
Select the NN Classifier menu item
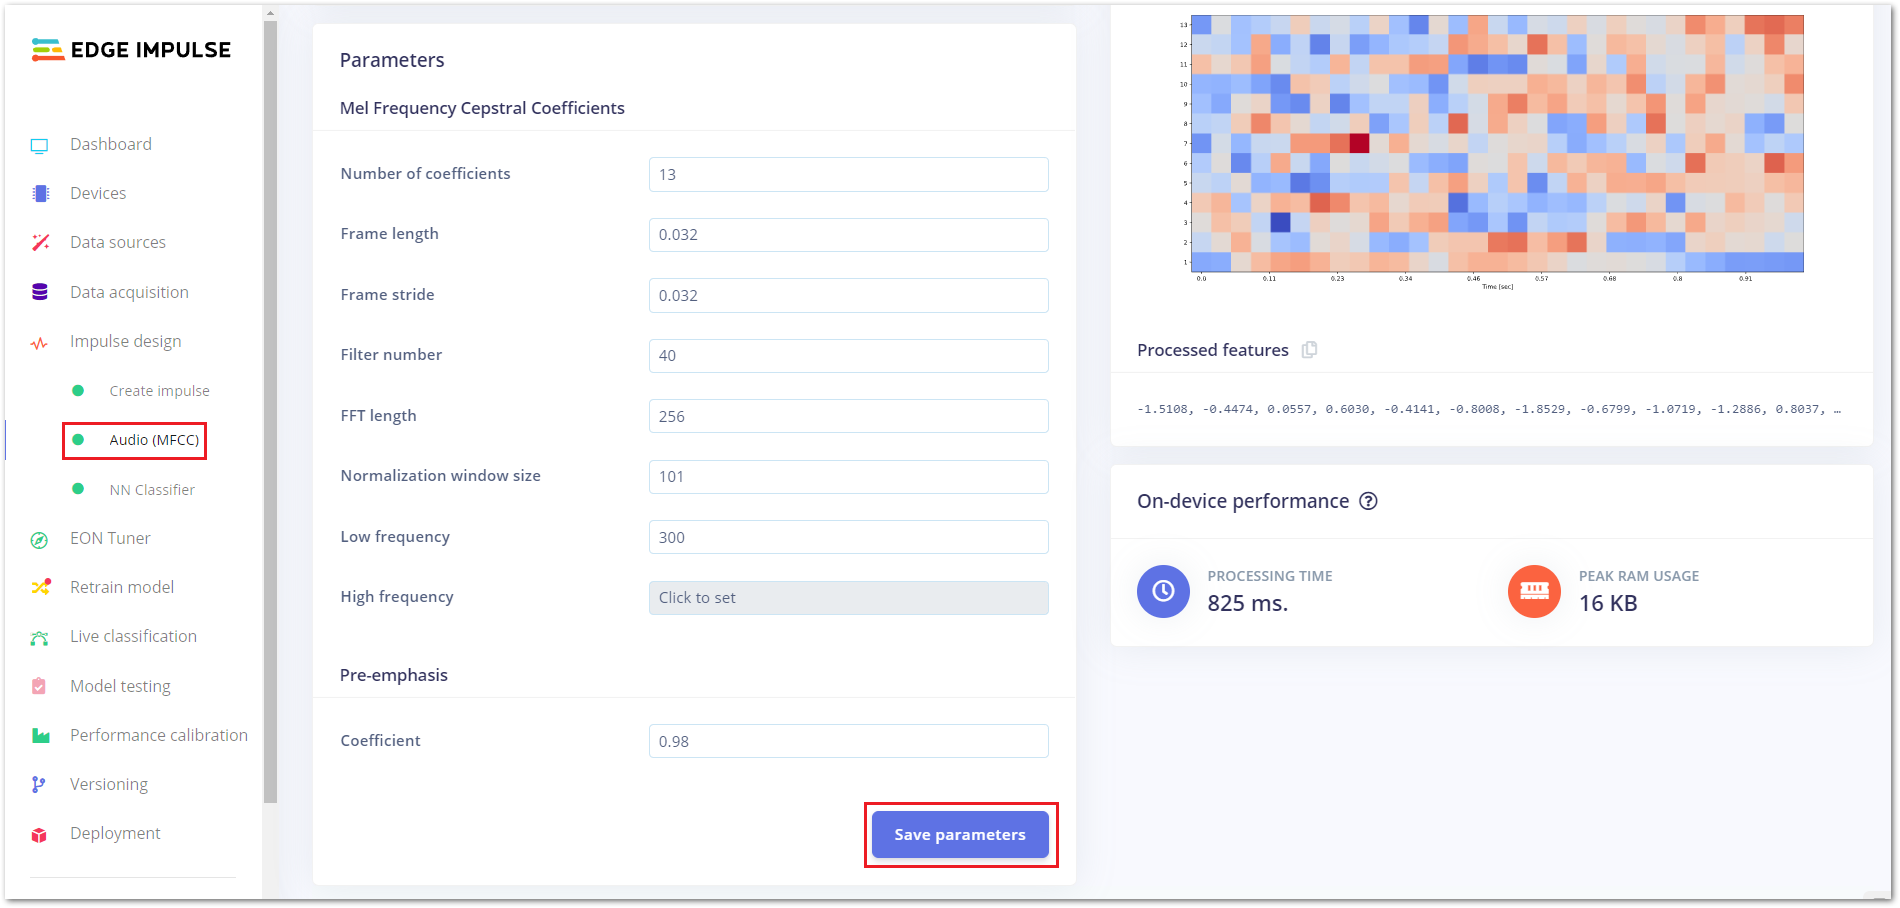[152, 490]
